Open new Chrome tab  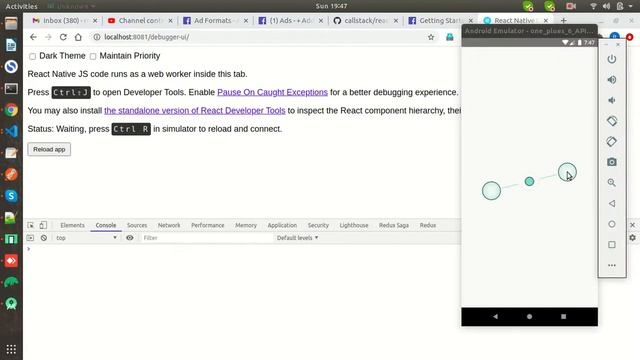[563, 20]
